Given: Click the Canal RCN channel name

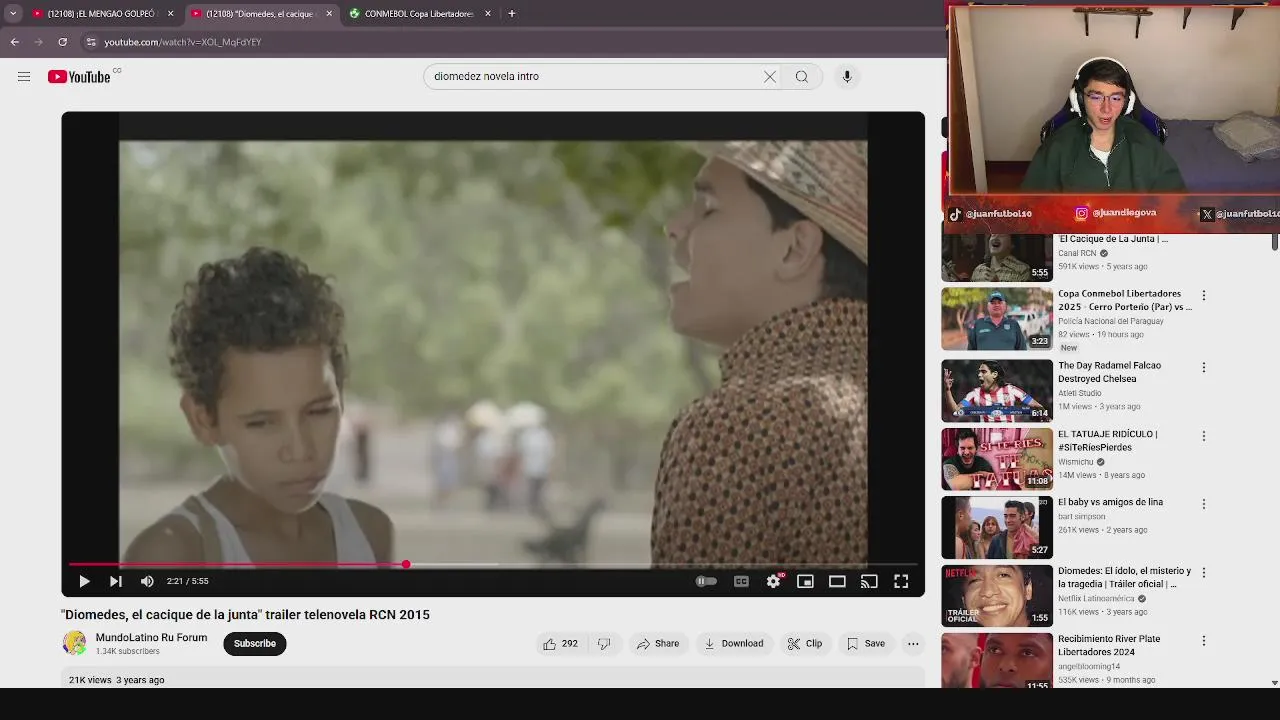Looking at the screenshot, I should pos(1077,253).
